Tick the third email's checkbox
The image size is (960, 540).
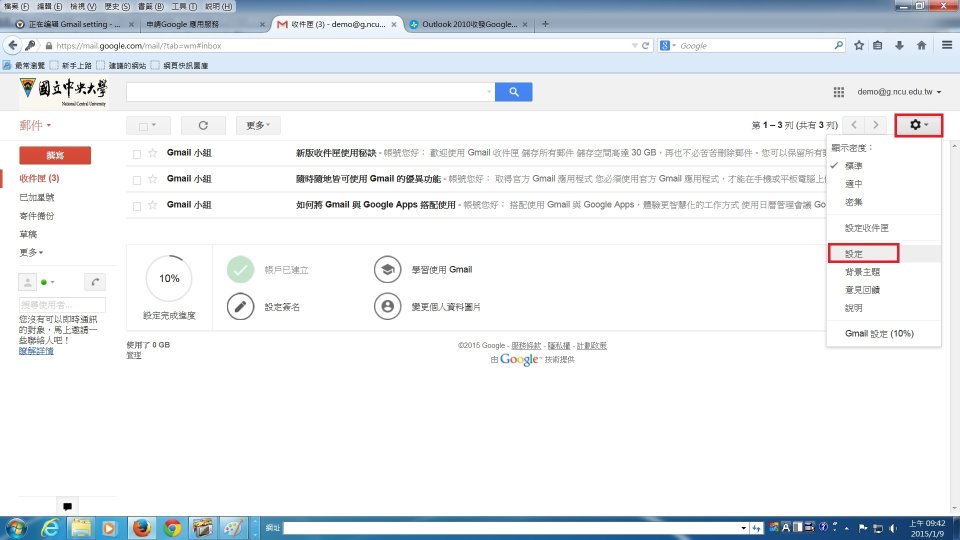[137, 205]
